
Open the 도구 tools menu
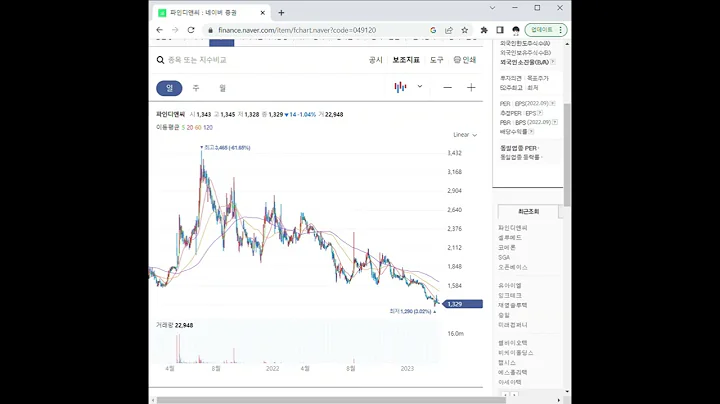pyautogui.click(x=436, y=60)
